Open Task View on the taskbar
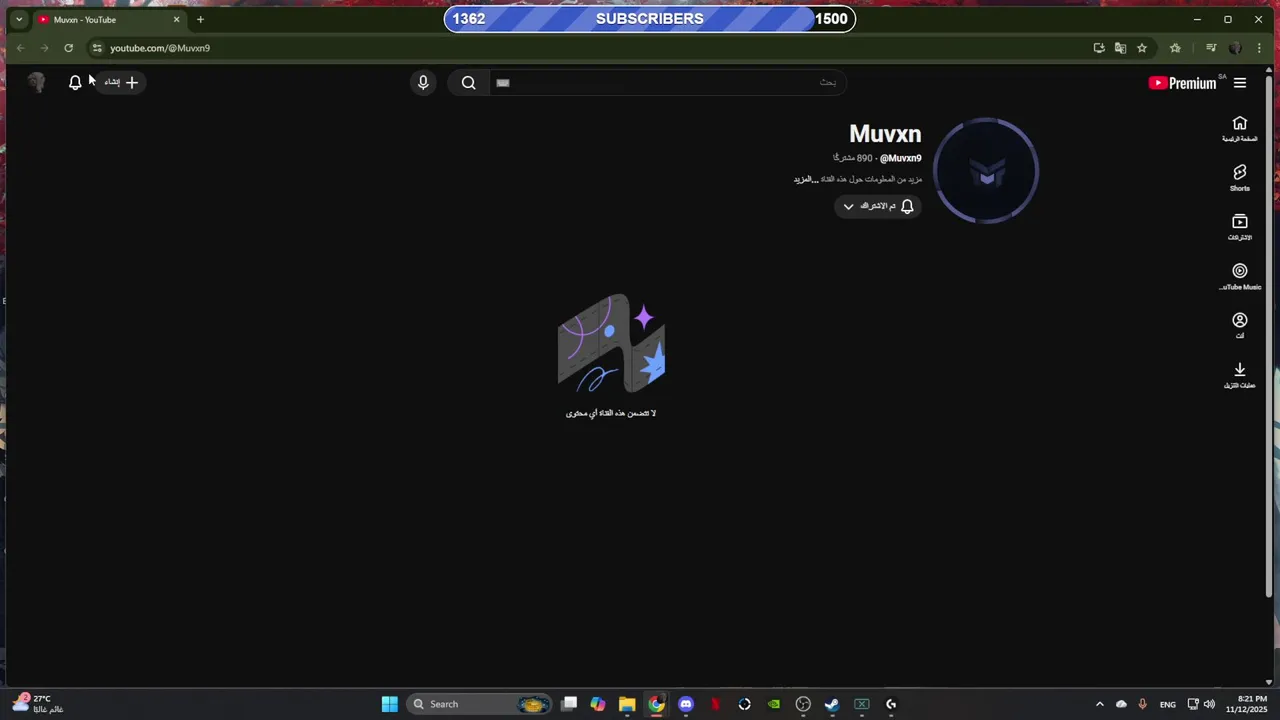Viewport: 1280px width, 720px height. click(x=569, y=704)
